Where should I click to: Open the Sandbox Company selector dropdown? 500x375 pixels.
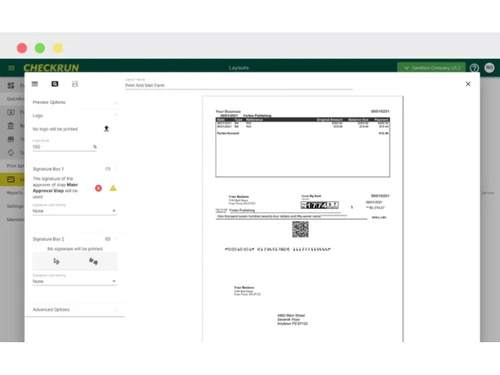tap(431, 68)
